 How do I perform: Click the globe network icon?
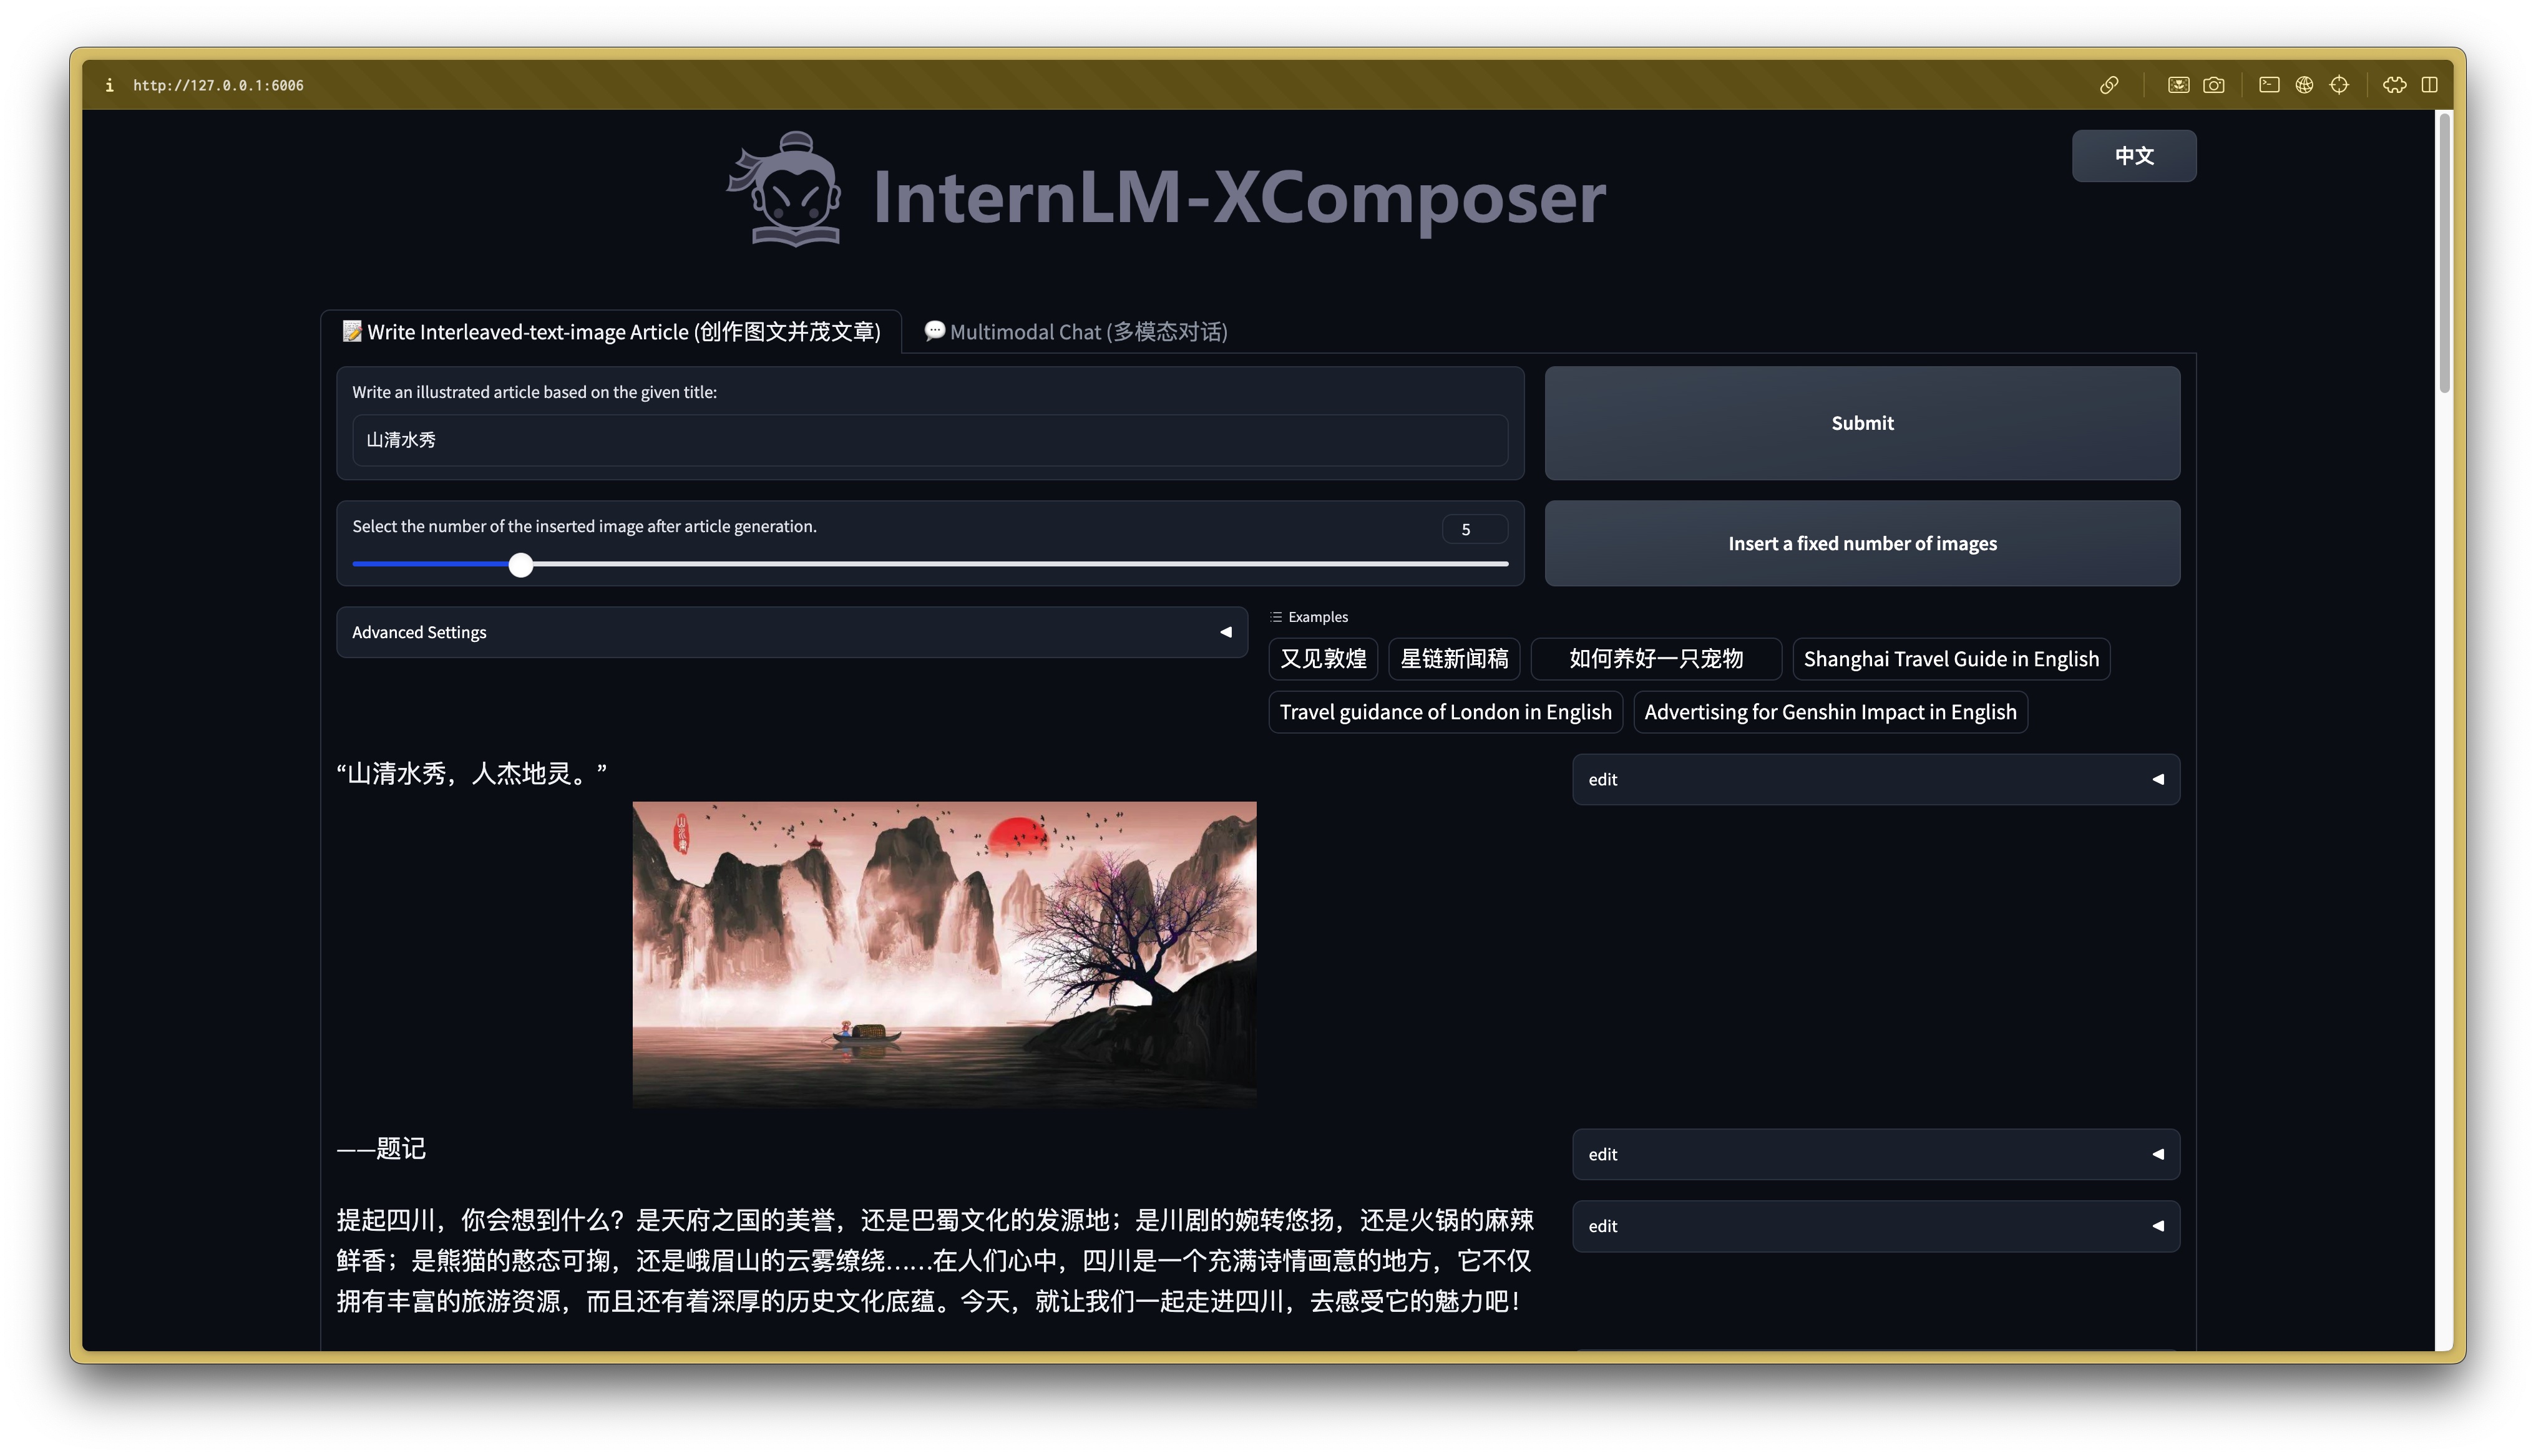[2304, 85]
